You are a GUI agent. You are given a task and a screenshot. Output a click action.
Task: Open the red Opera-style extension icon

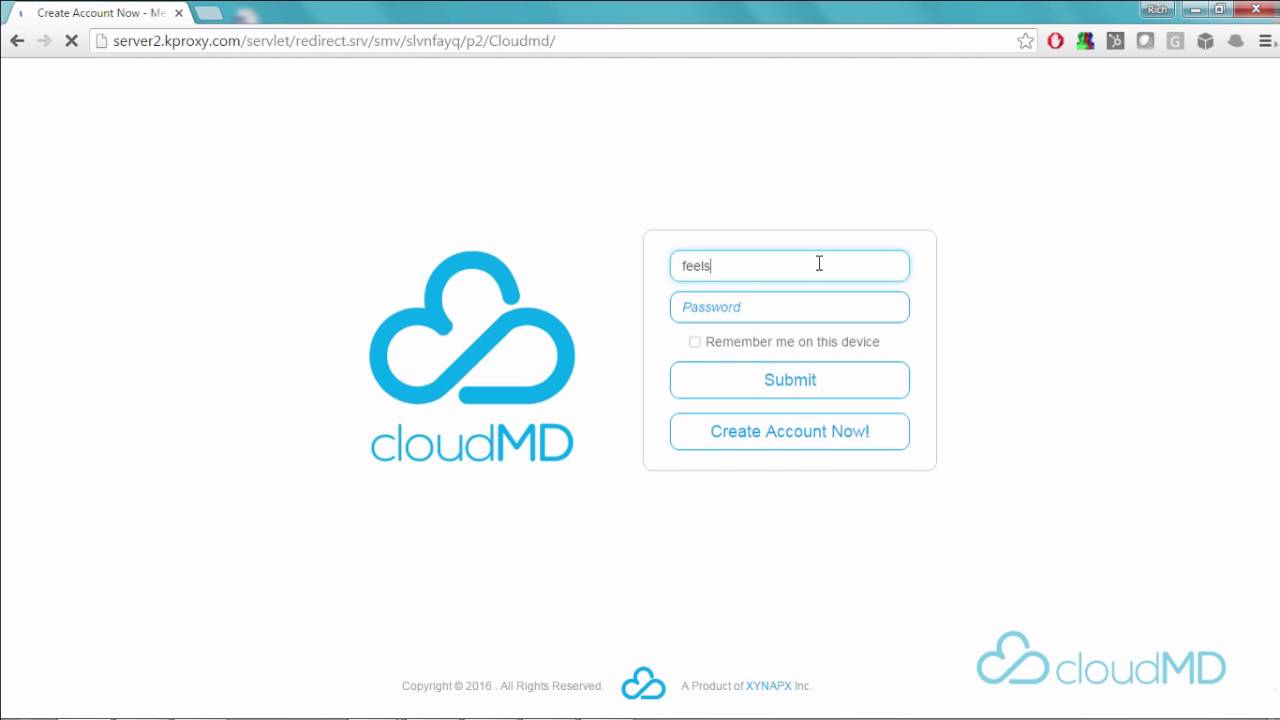1055,41
